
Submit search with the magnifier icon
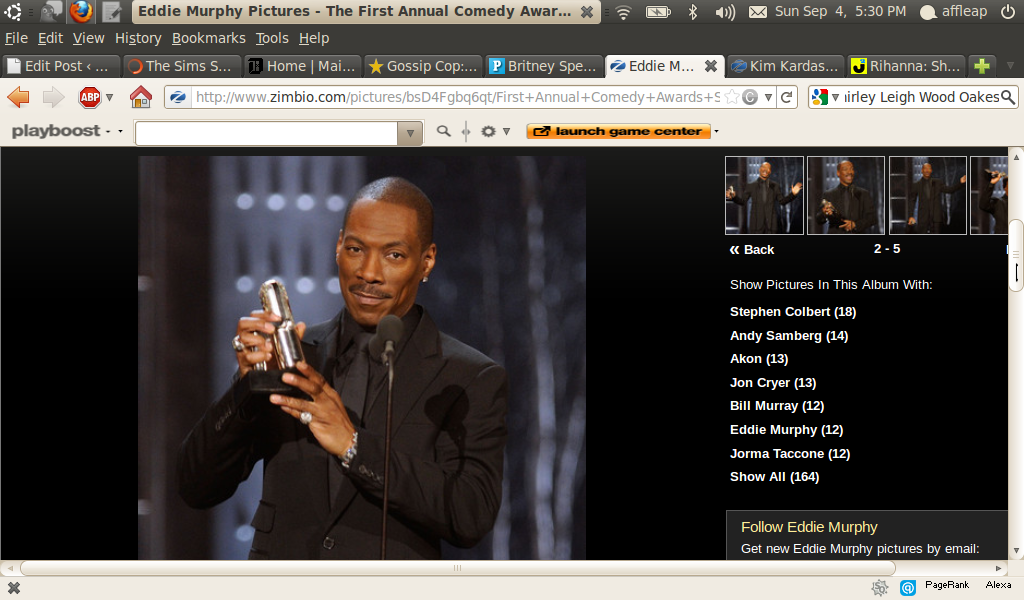tap(1008, 97)
